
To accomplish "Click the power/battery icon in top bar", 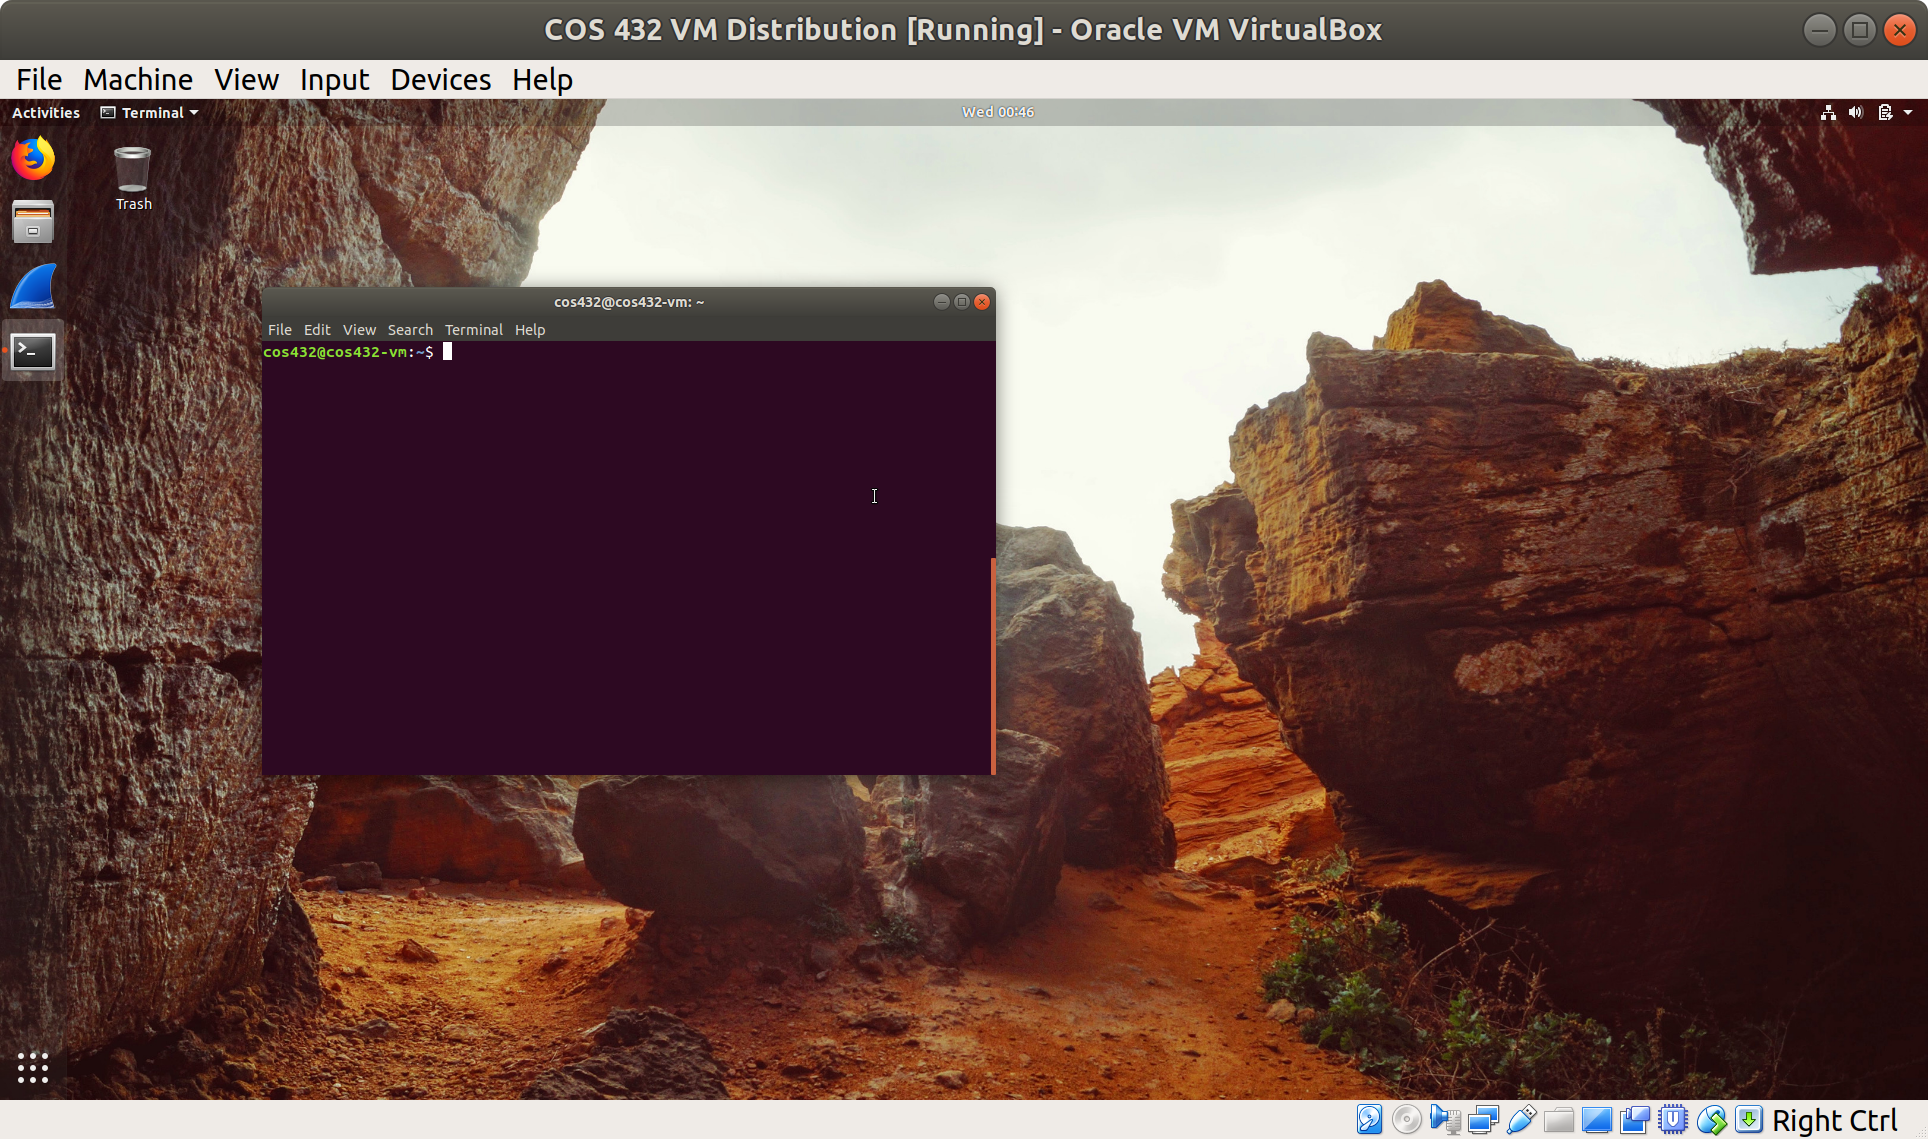I will pyautogui.click(x=1885, y=112).
